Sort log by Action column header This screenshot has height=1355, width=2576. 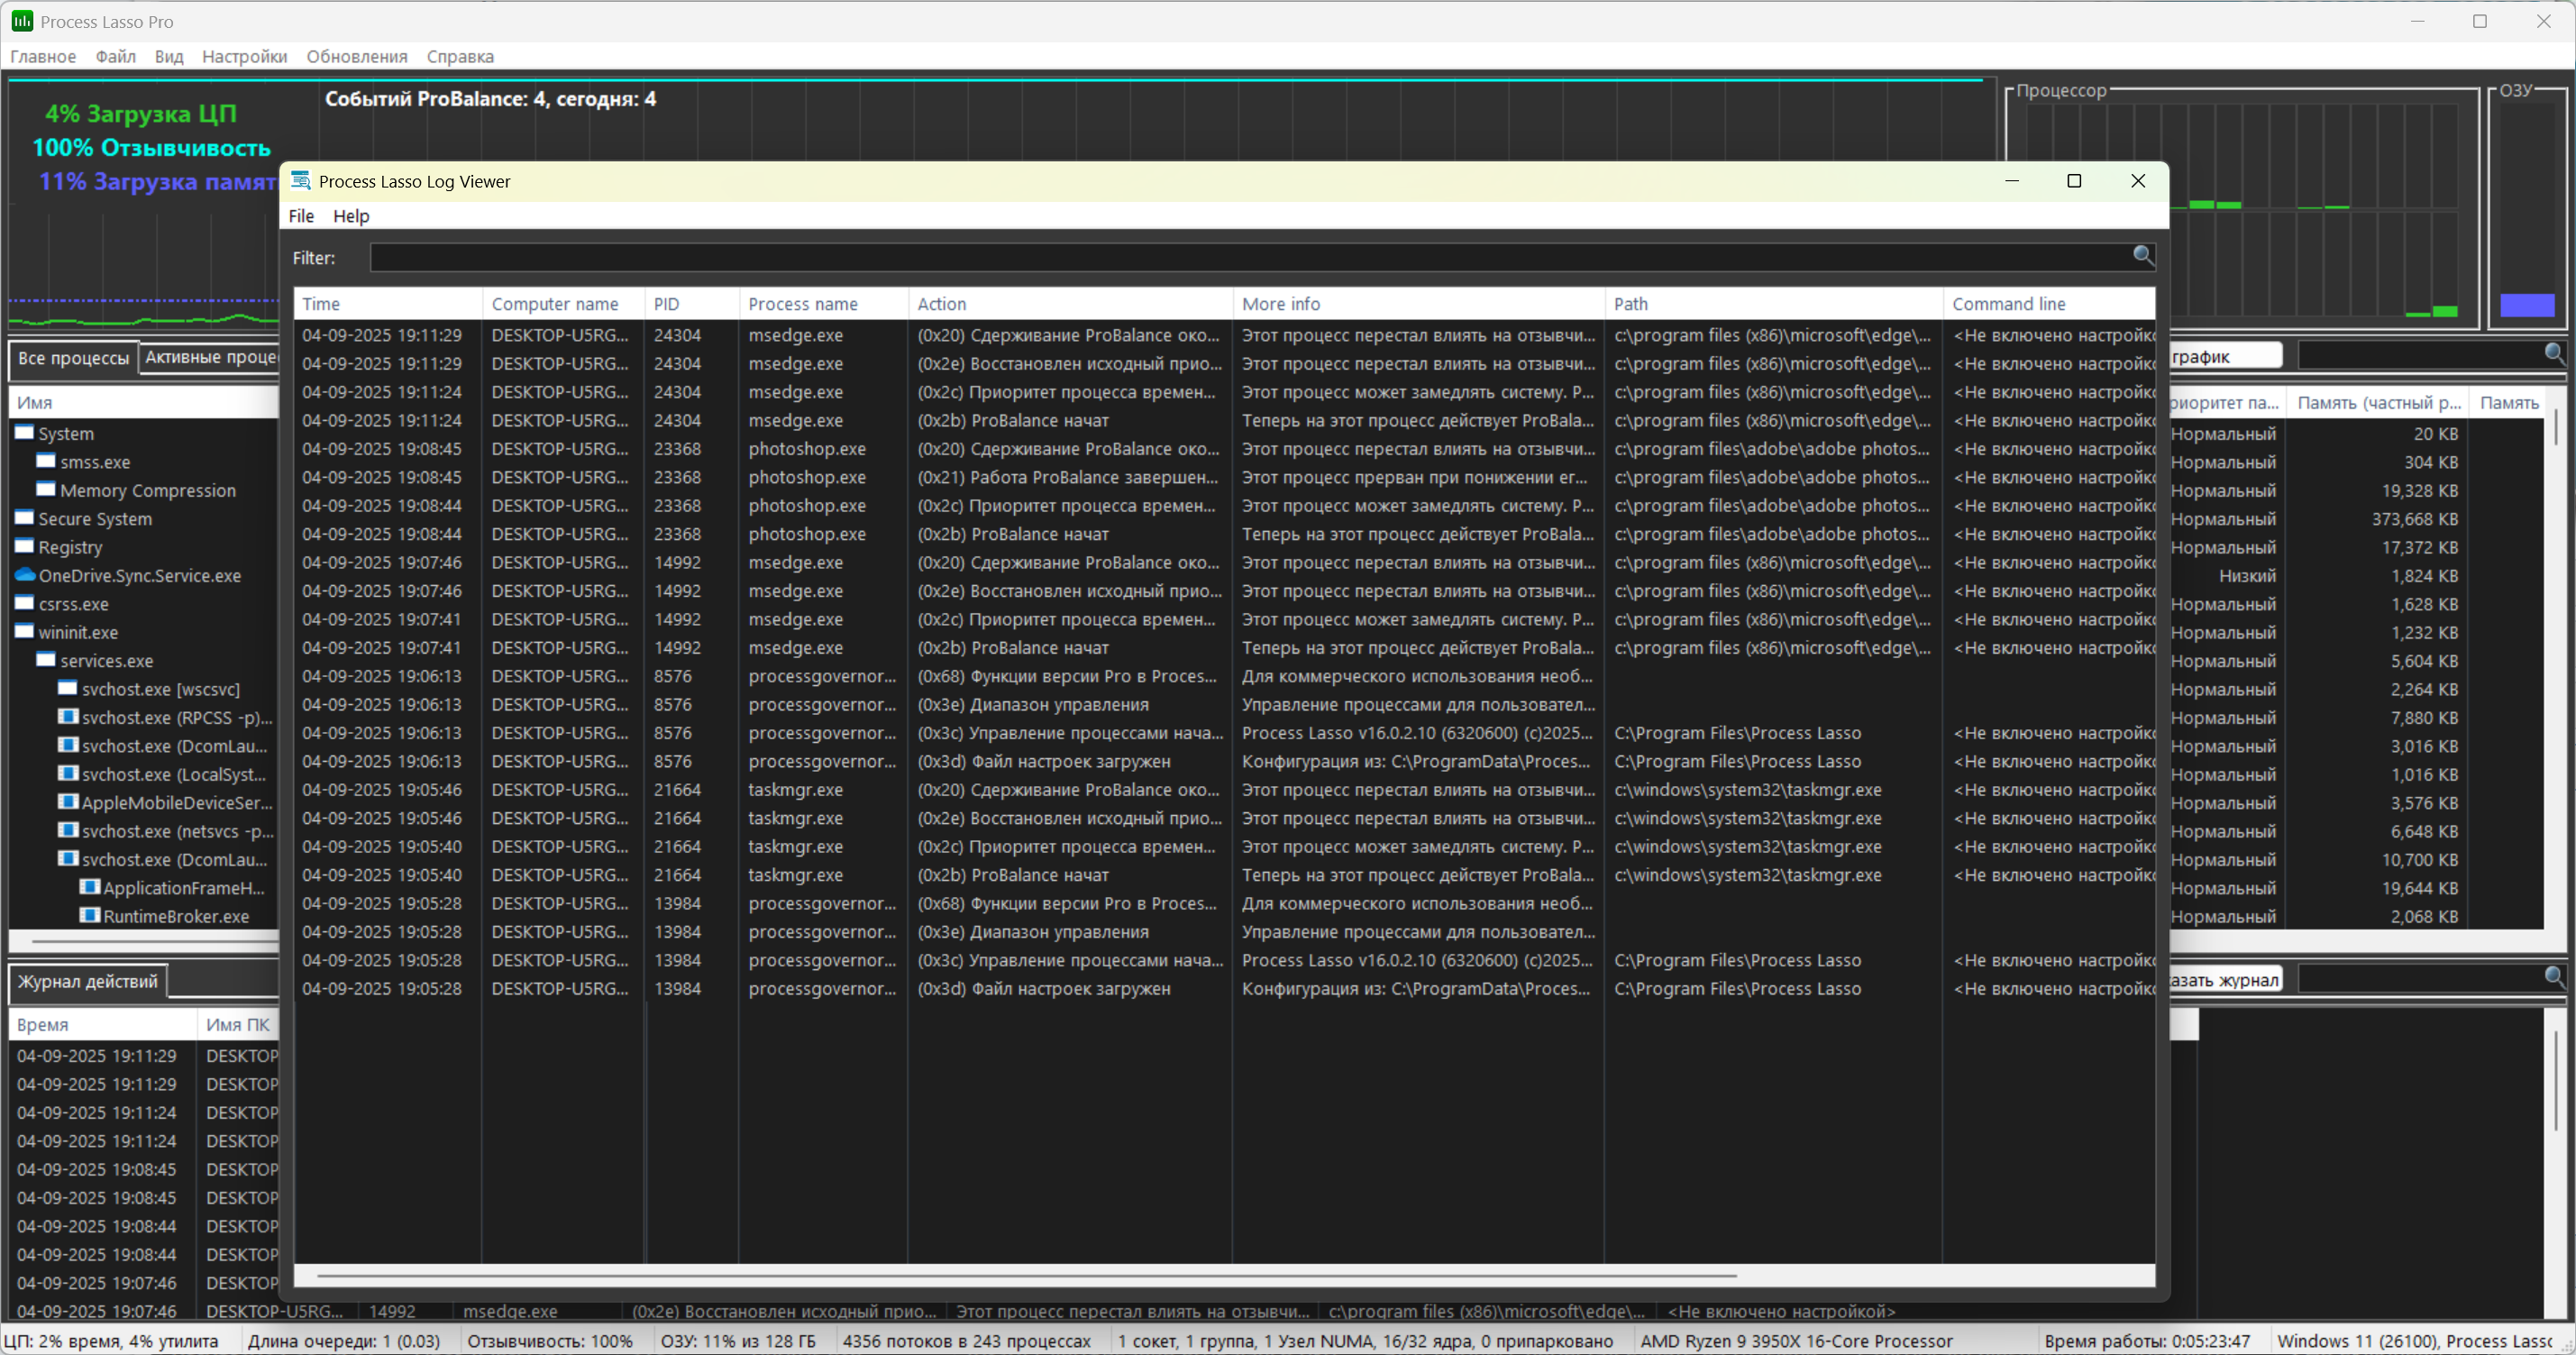coord(941,304)
